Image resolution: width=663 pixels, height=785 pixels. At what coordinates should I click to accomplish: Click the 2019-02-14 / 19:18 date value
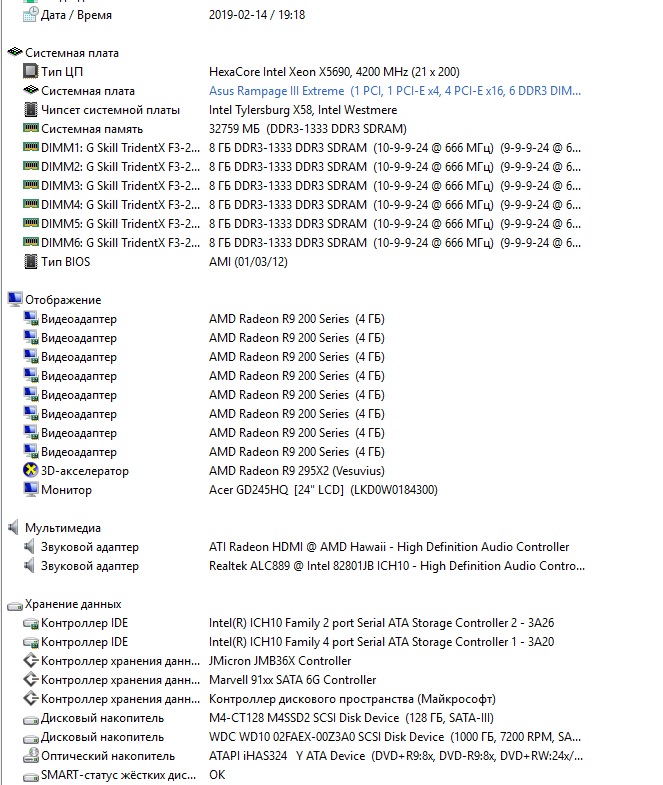coord(257,15)
